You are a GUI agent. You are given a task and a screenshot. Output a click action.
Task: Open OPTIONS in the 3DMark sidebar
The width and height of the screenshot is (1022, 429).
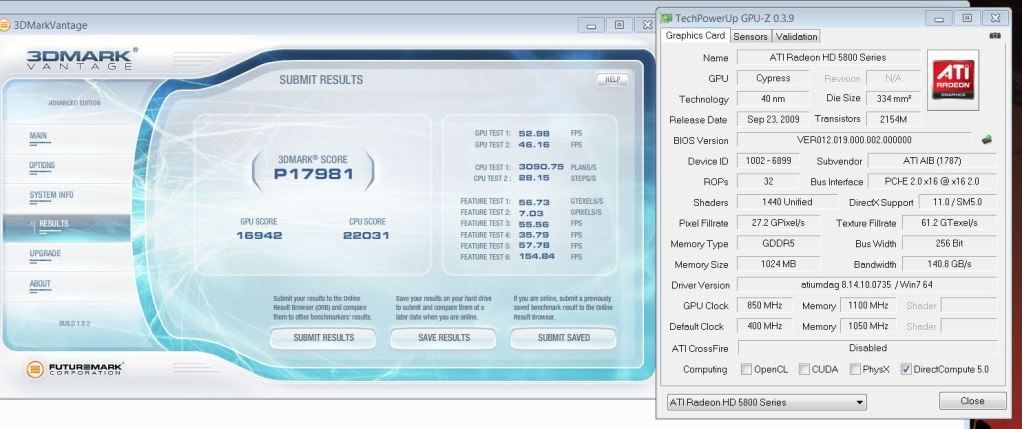tap(42, 165)
